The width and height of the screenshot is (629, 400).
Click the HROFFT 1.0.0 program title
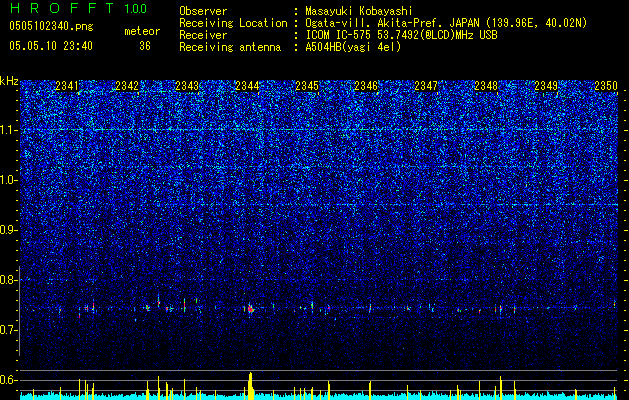[x=78, y=8]
